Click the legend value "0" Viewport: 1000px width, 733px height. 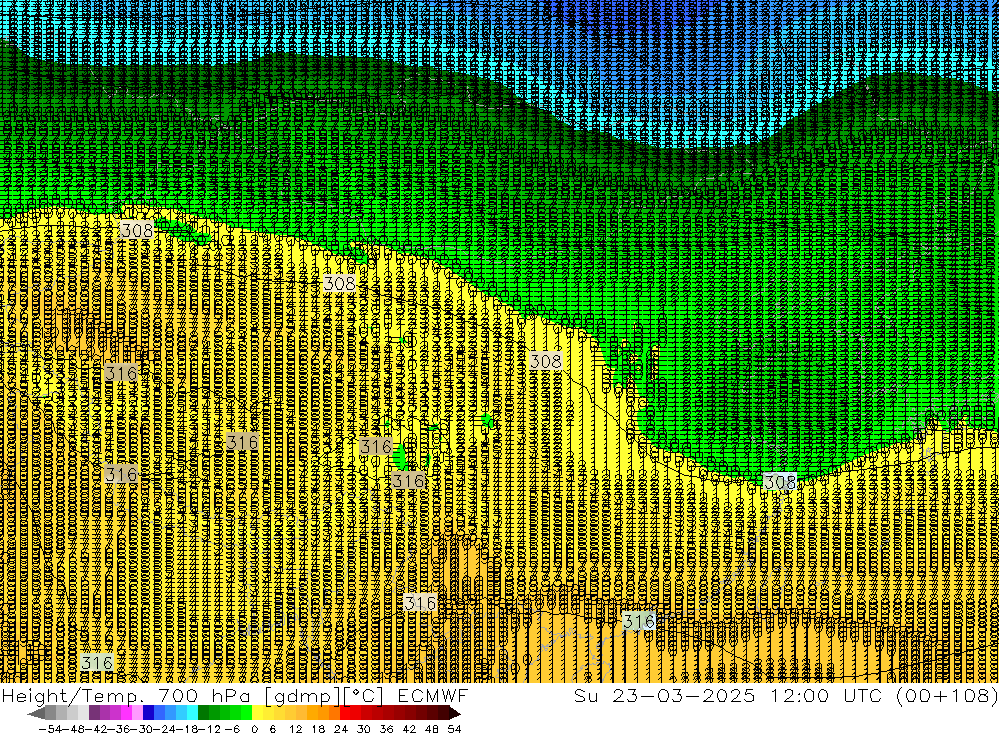pos(254,729)
